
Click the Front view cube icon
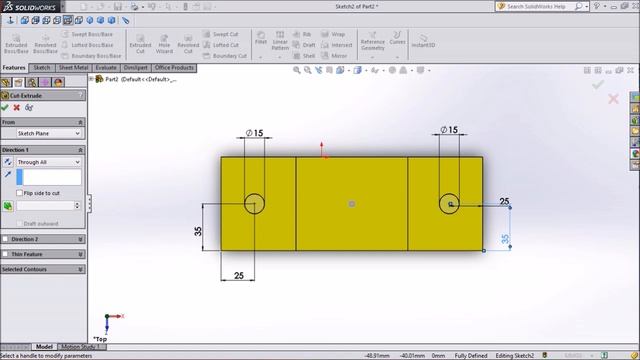click(24, 20)
